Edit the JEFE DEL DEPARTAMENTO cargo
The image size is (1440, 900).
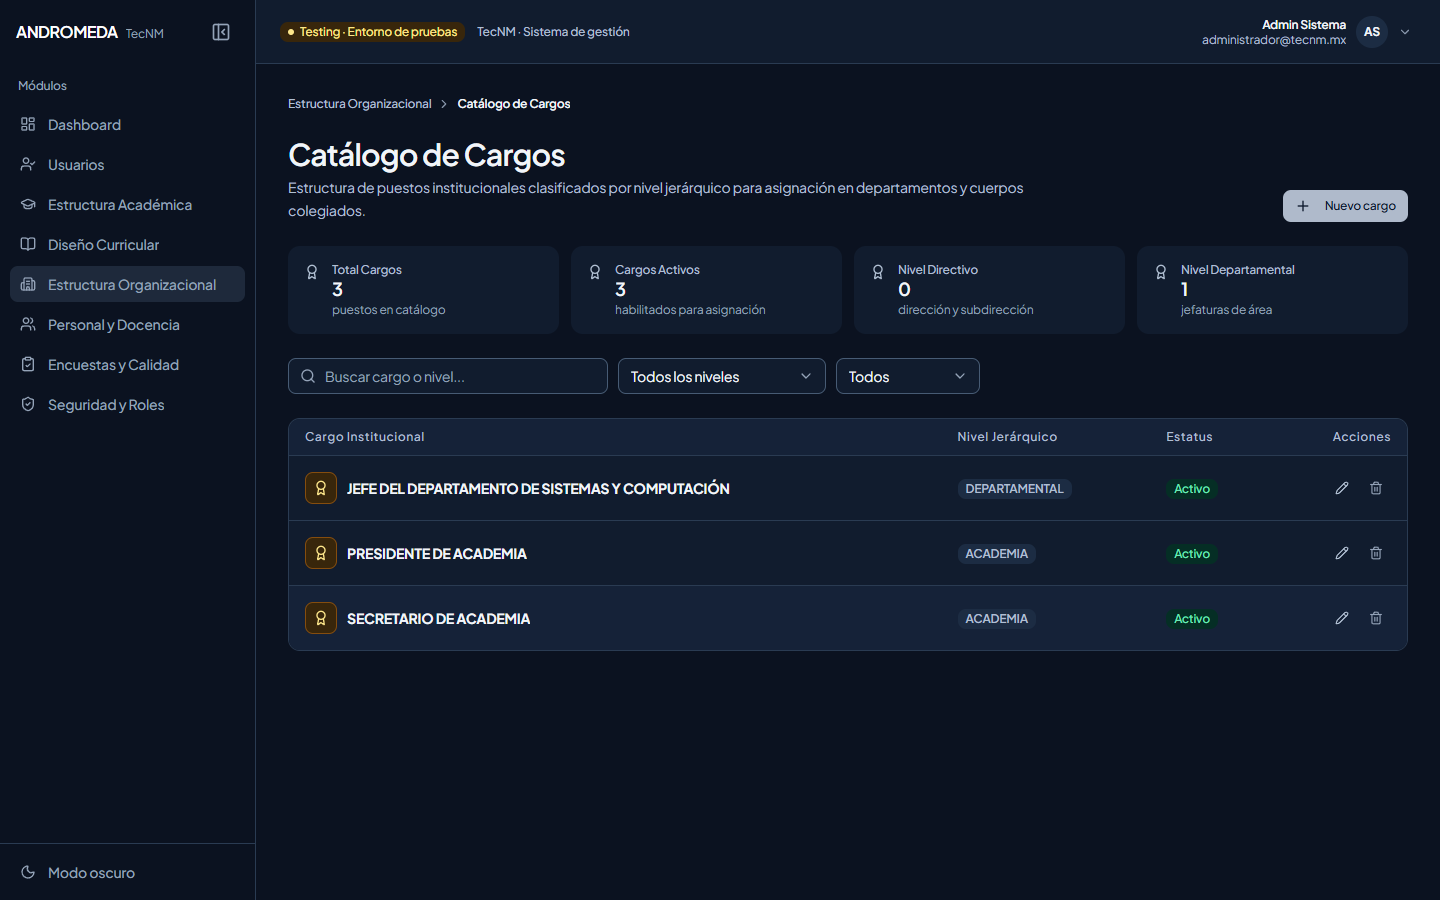pos(1342,488)
